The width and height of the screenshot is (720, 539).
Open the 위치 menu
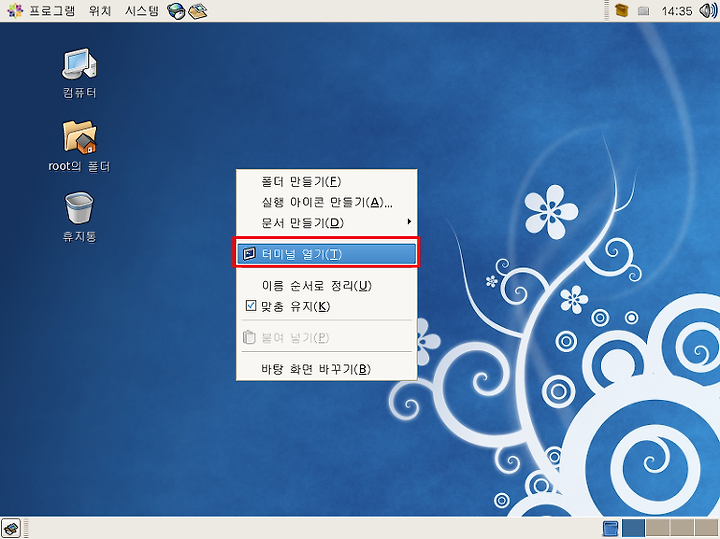coord(100,11)
